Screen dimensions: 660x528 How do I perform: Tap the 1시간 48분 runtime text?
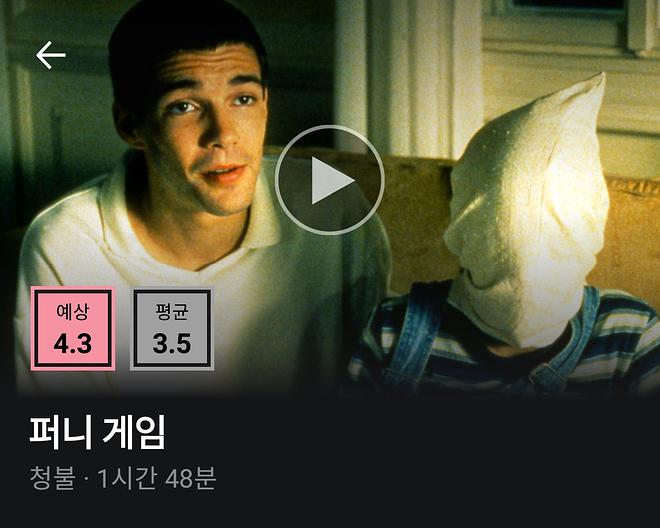(x=157, y=478)
